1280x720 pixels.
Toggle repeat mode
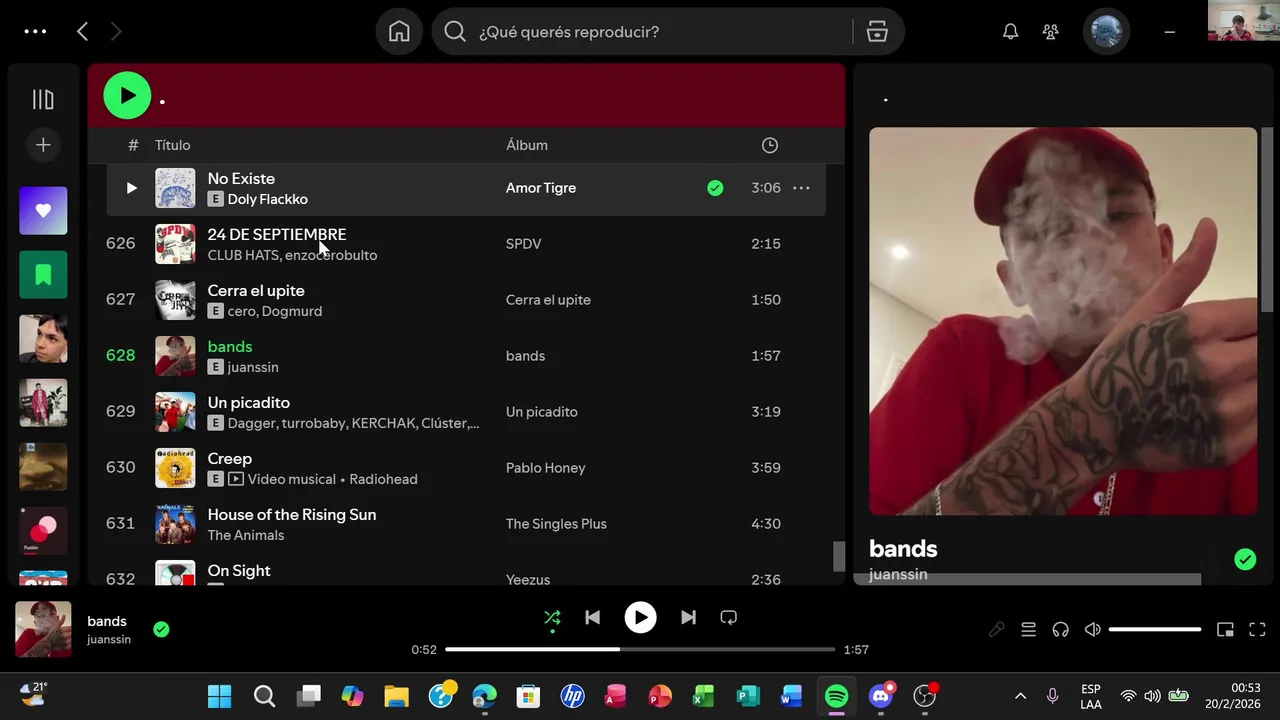[728, 618]
